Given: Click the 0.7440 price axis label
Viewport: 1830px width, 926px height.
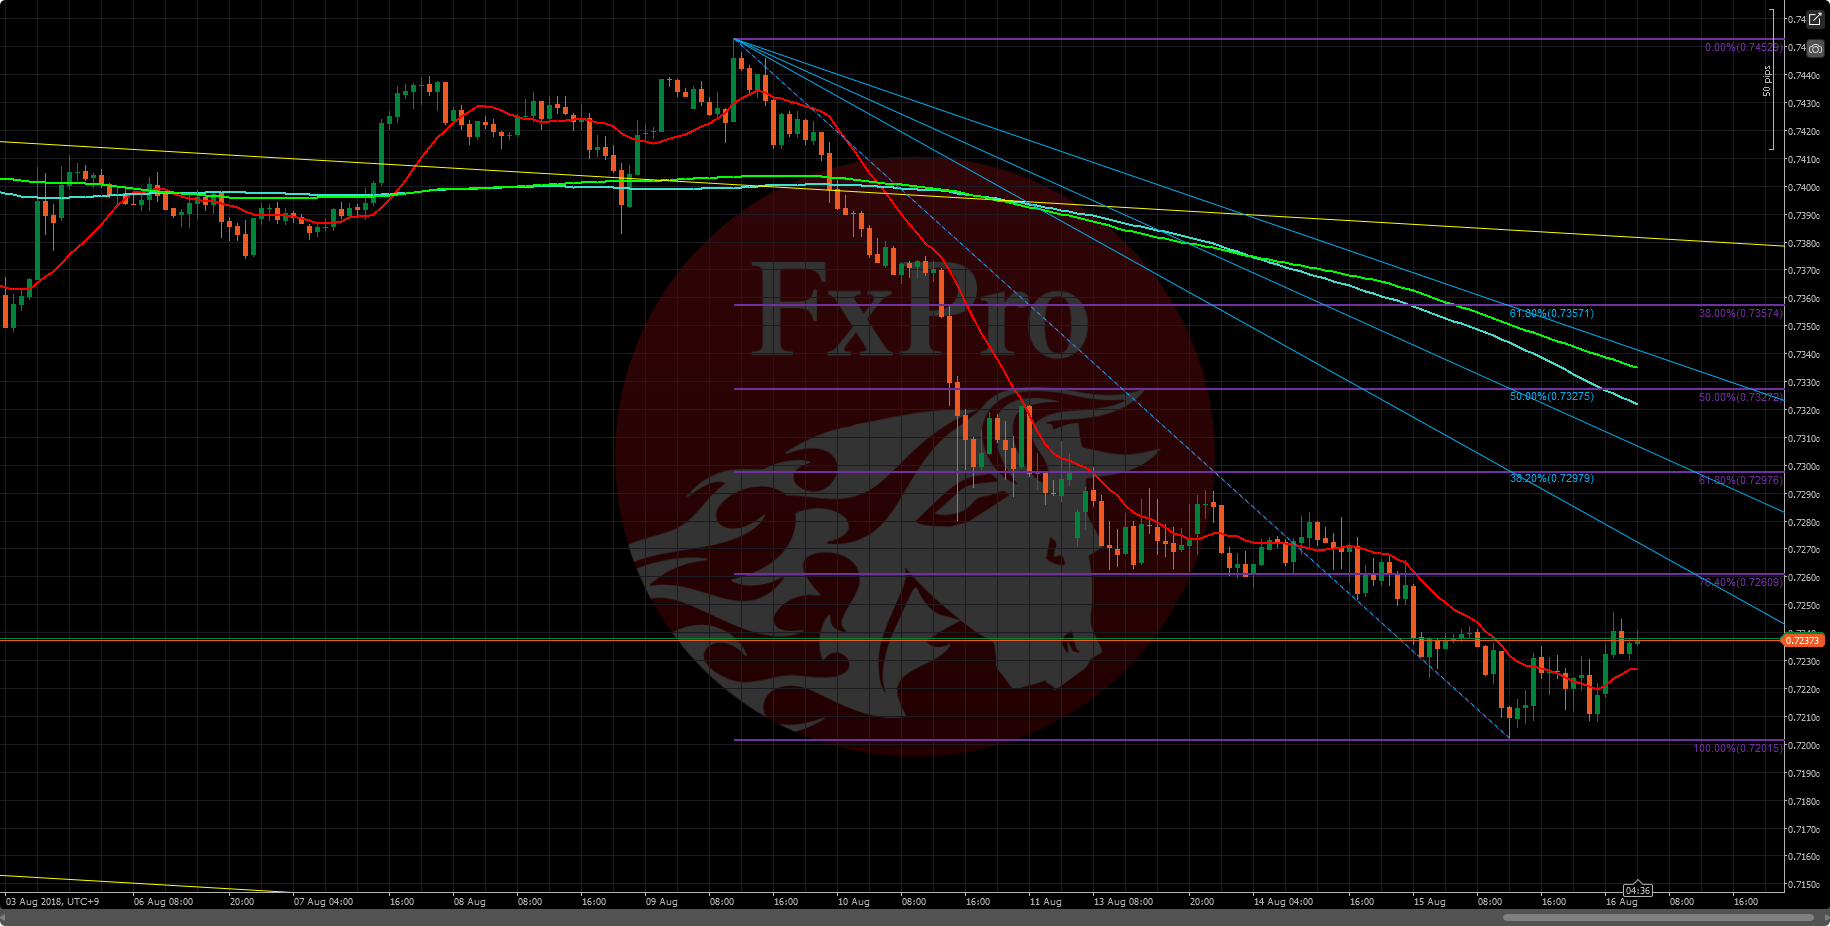Looking at the screenshot, I should pyautogui.click(x=1805, y=76).
